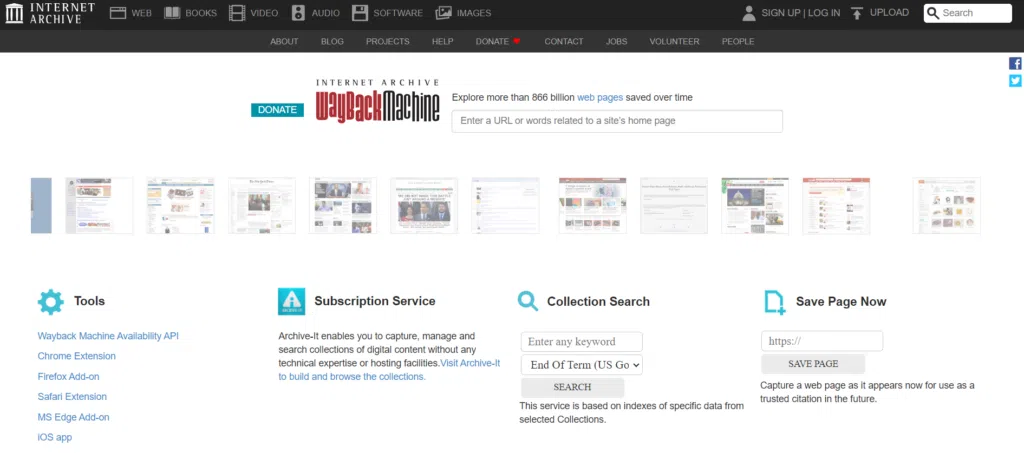This screenshot has width=1024, height=453.
Task: Click the Tools gear icon
Action: (x=51, y=302)
